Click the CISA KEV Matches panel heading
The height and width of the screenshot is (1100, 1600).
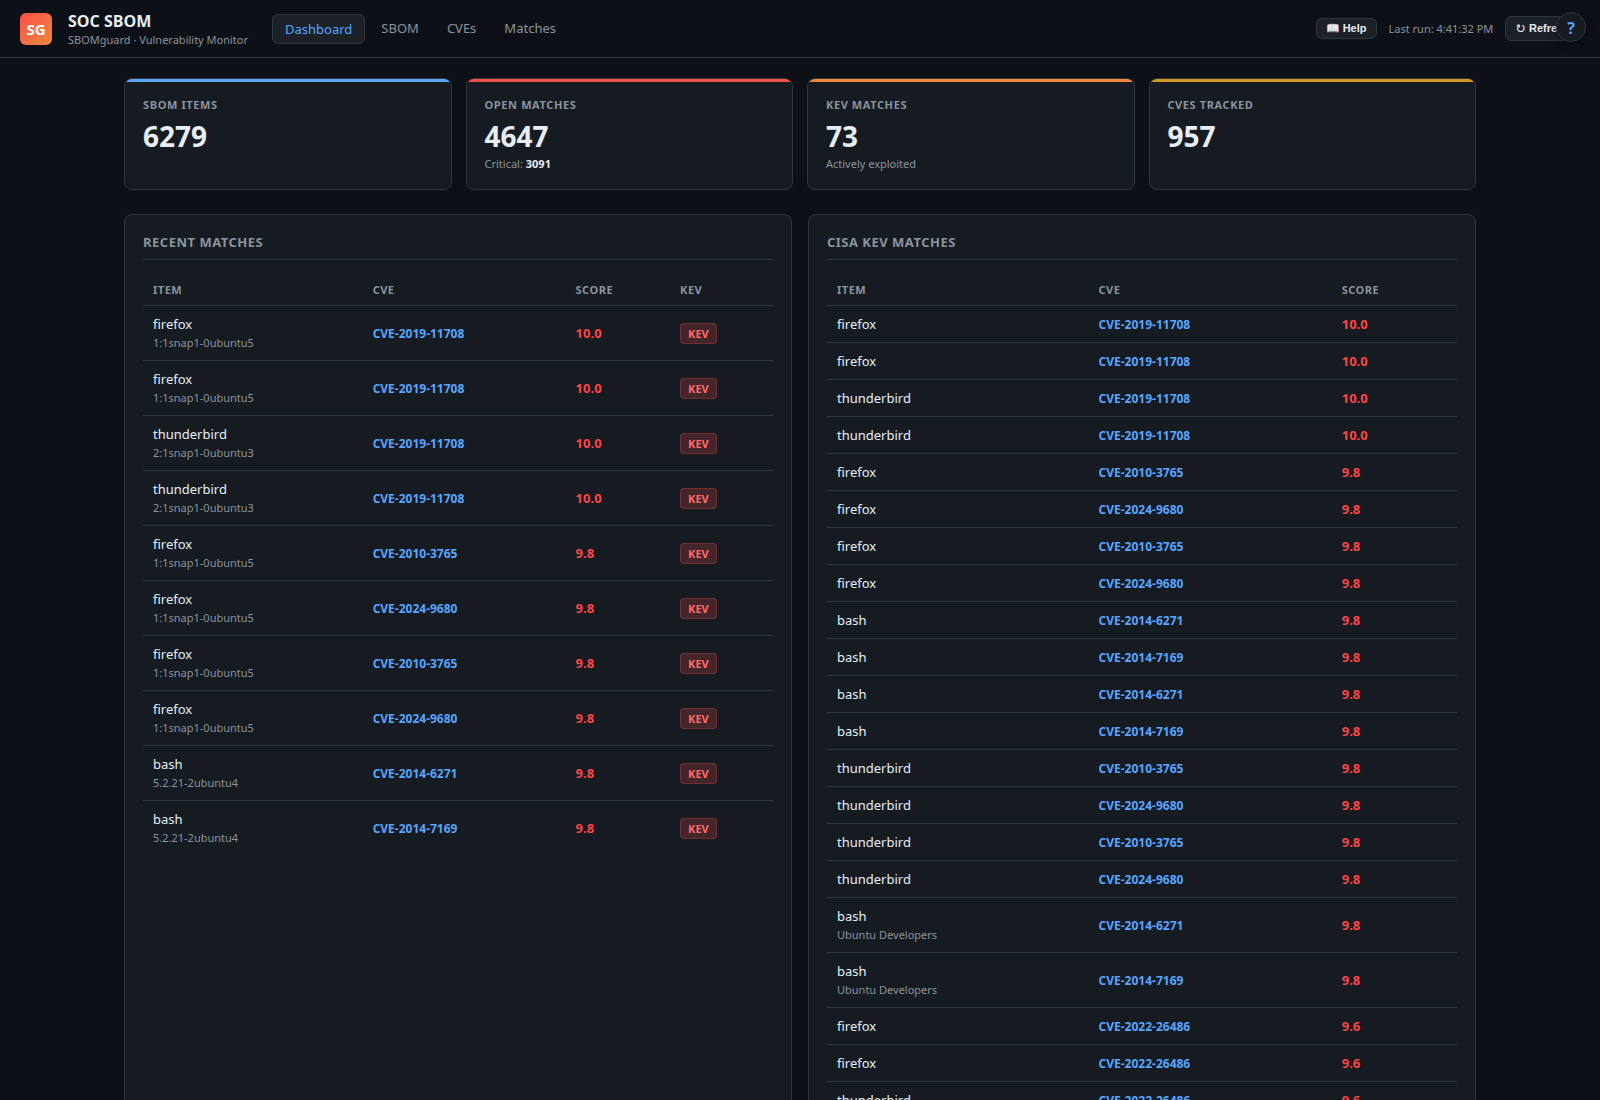891,243
